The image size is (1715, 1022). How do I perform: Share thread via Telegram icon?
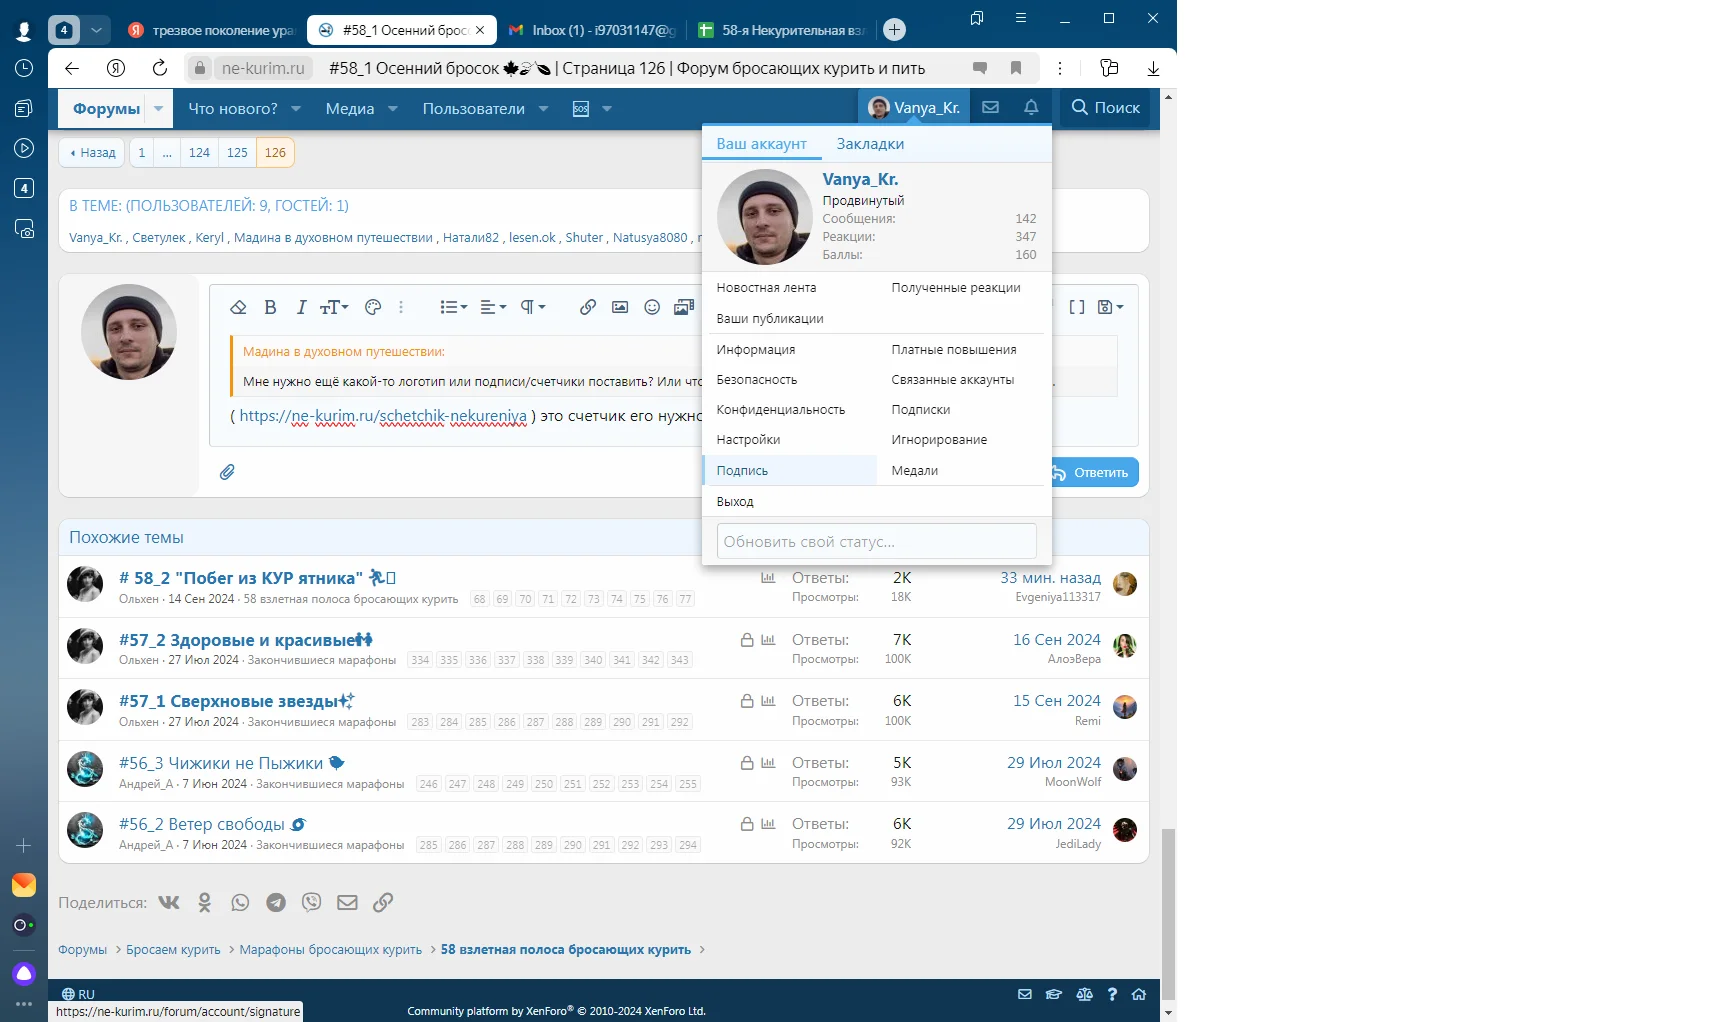click(276, 902)
